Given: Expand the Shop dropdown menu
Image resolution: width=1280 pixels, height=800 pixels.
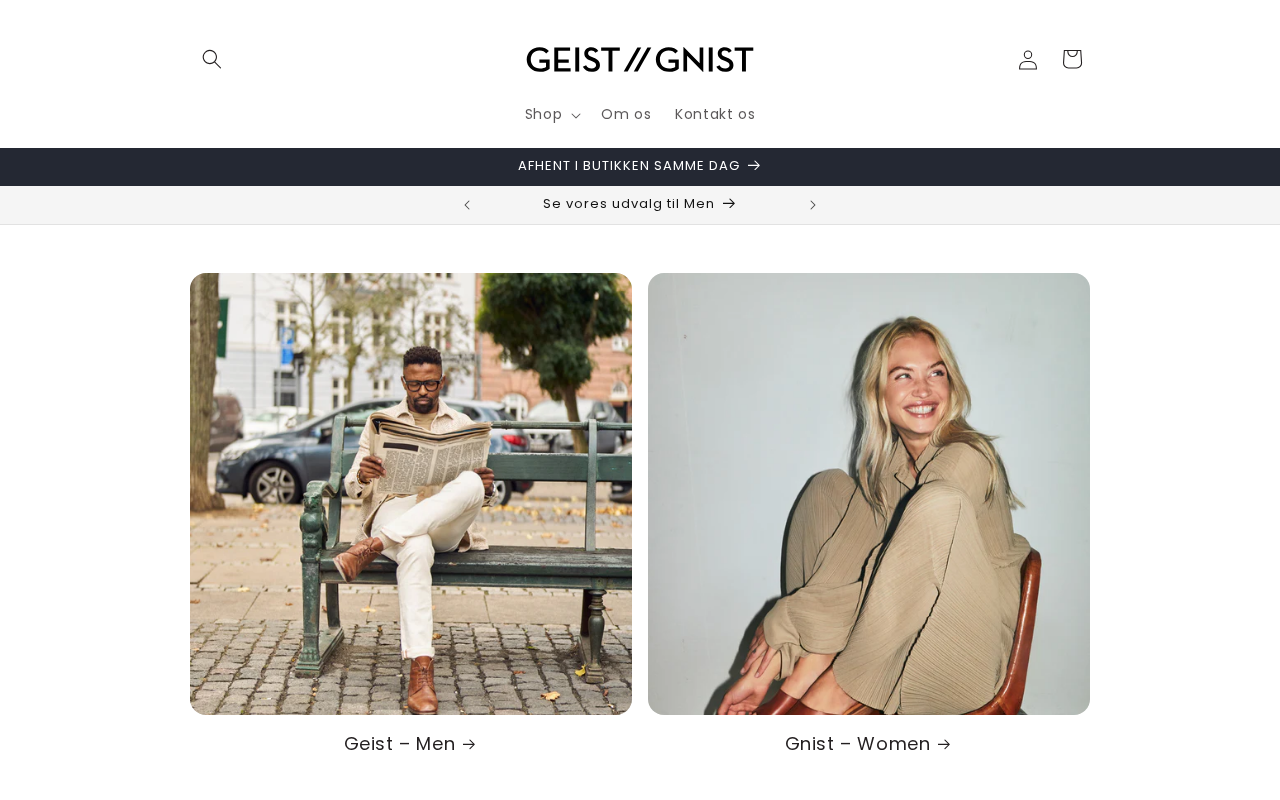Looking at the screenshot, I should [x=552, y=114].
